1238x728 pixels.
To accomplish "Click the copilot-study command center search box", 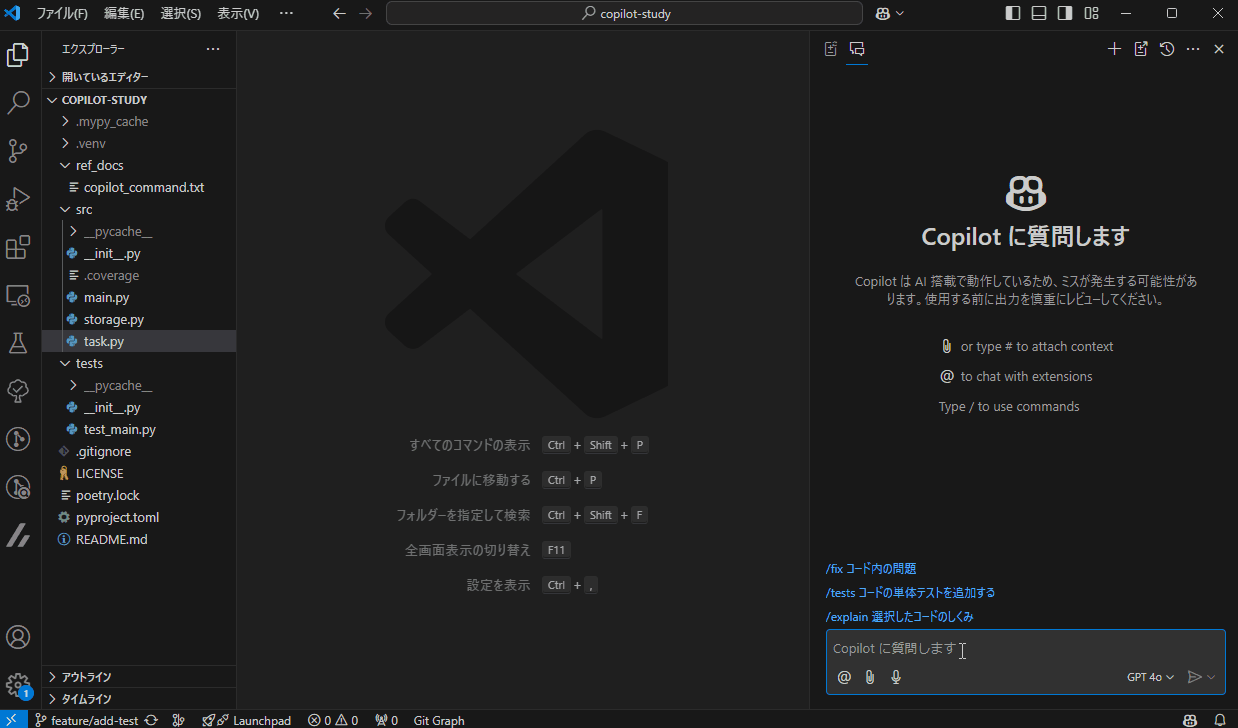I will click(624, 14).
